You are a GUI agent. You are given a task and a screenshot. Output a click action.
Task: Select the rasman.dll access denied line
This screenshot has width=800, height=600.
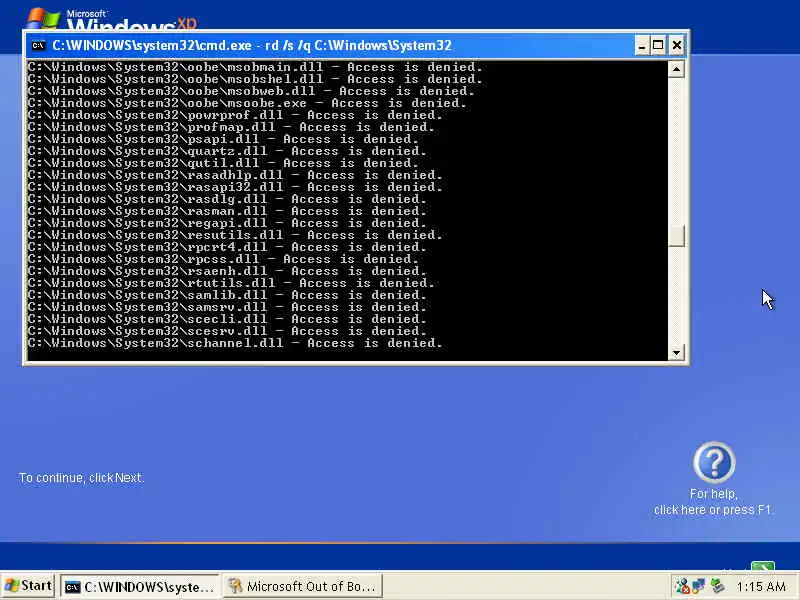227,211
